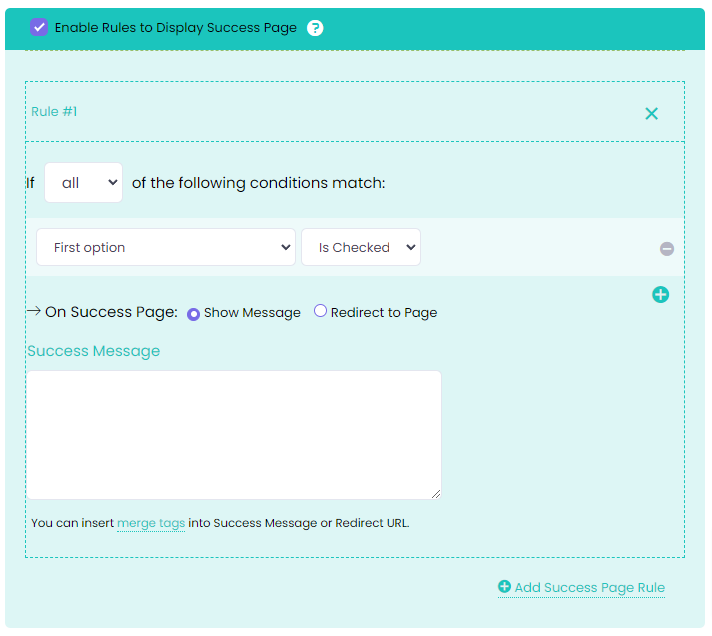The width and height of the screenshot is (712, 636).
Task: Click the 'Enable Rules to Display Success Page' label text
Action: point(176,28)
